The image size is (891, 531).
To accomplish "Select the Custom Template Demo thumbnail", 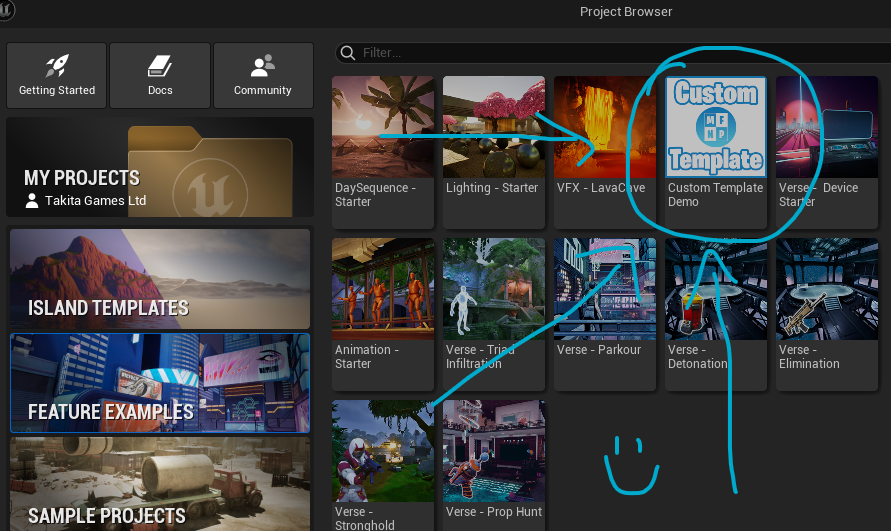I will tap(716, 127).
